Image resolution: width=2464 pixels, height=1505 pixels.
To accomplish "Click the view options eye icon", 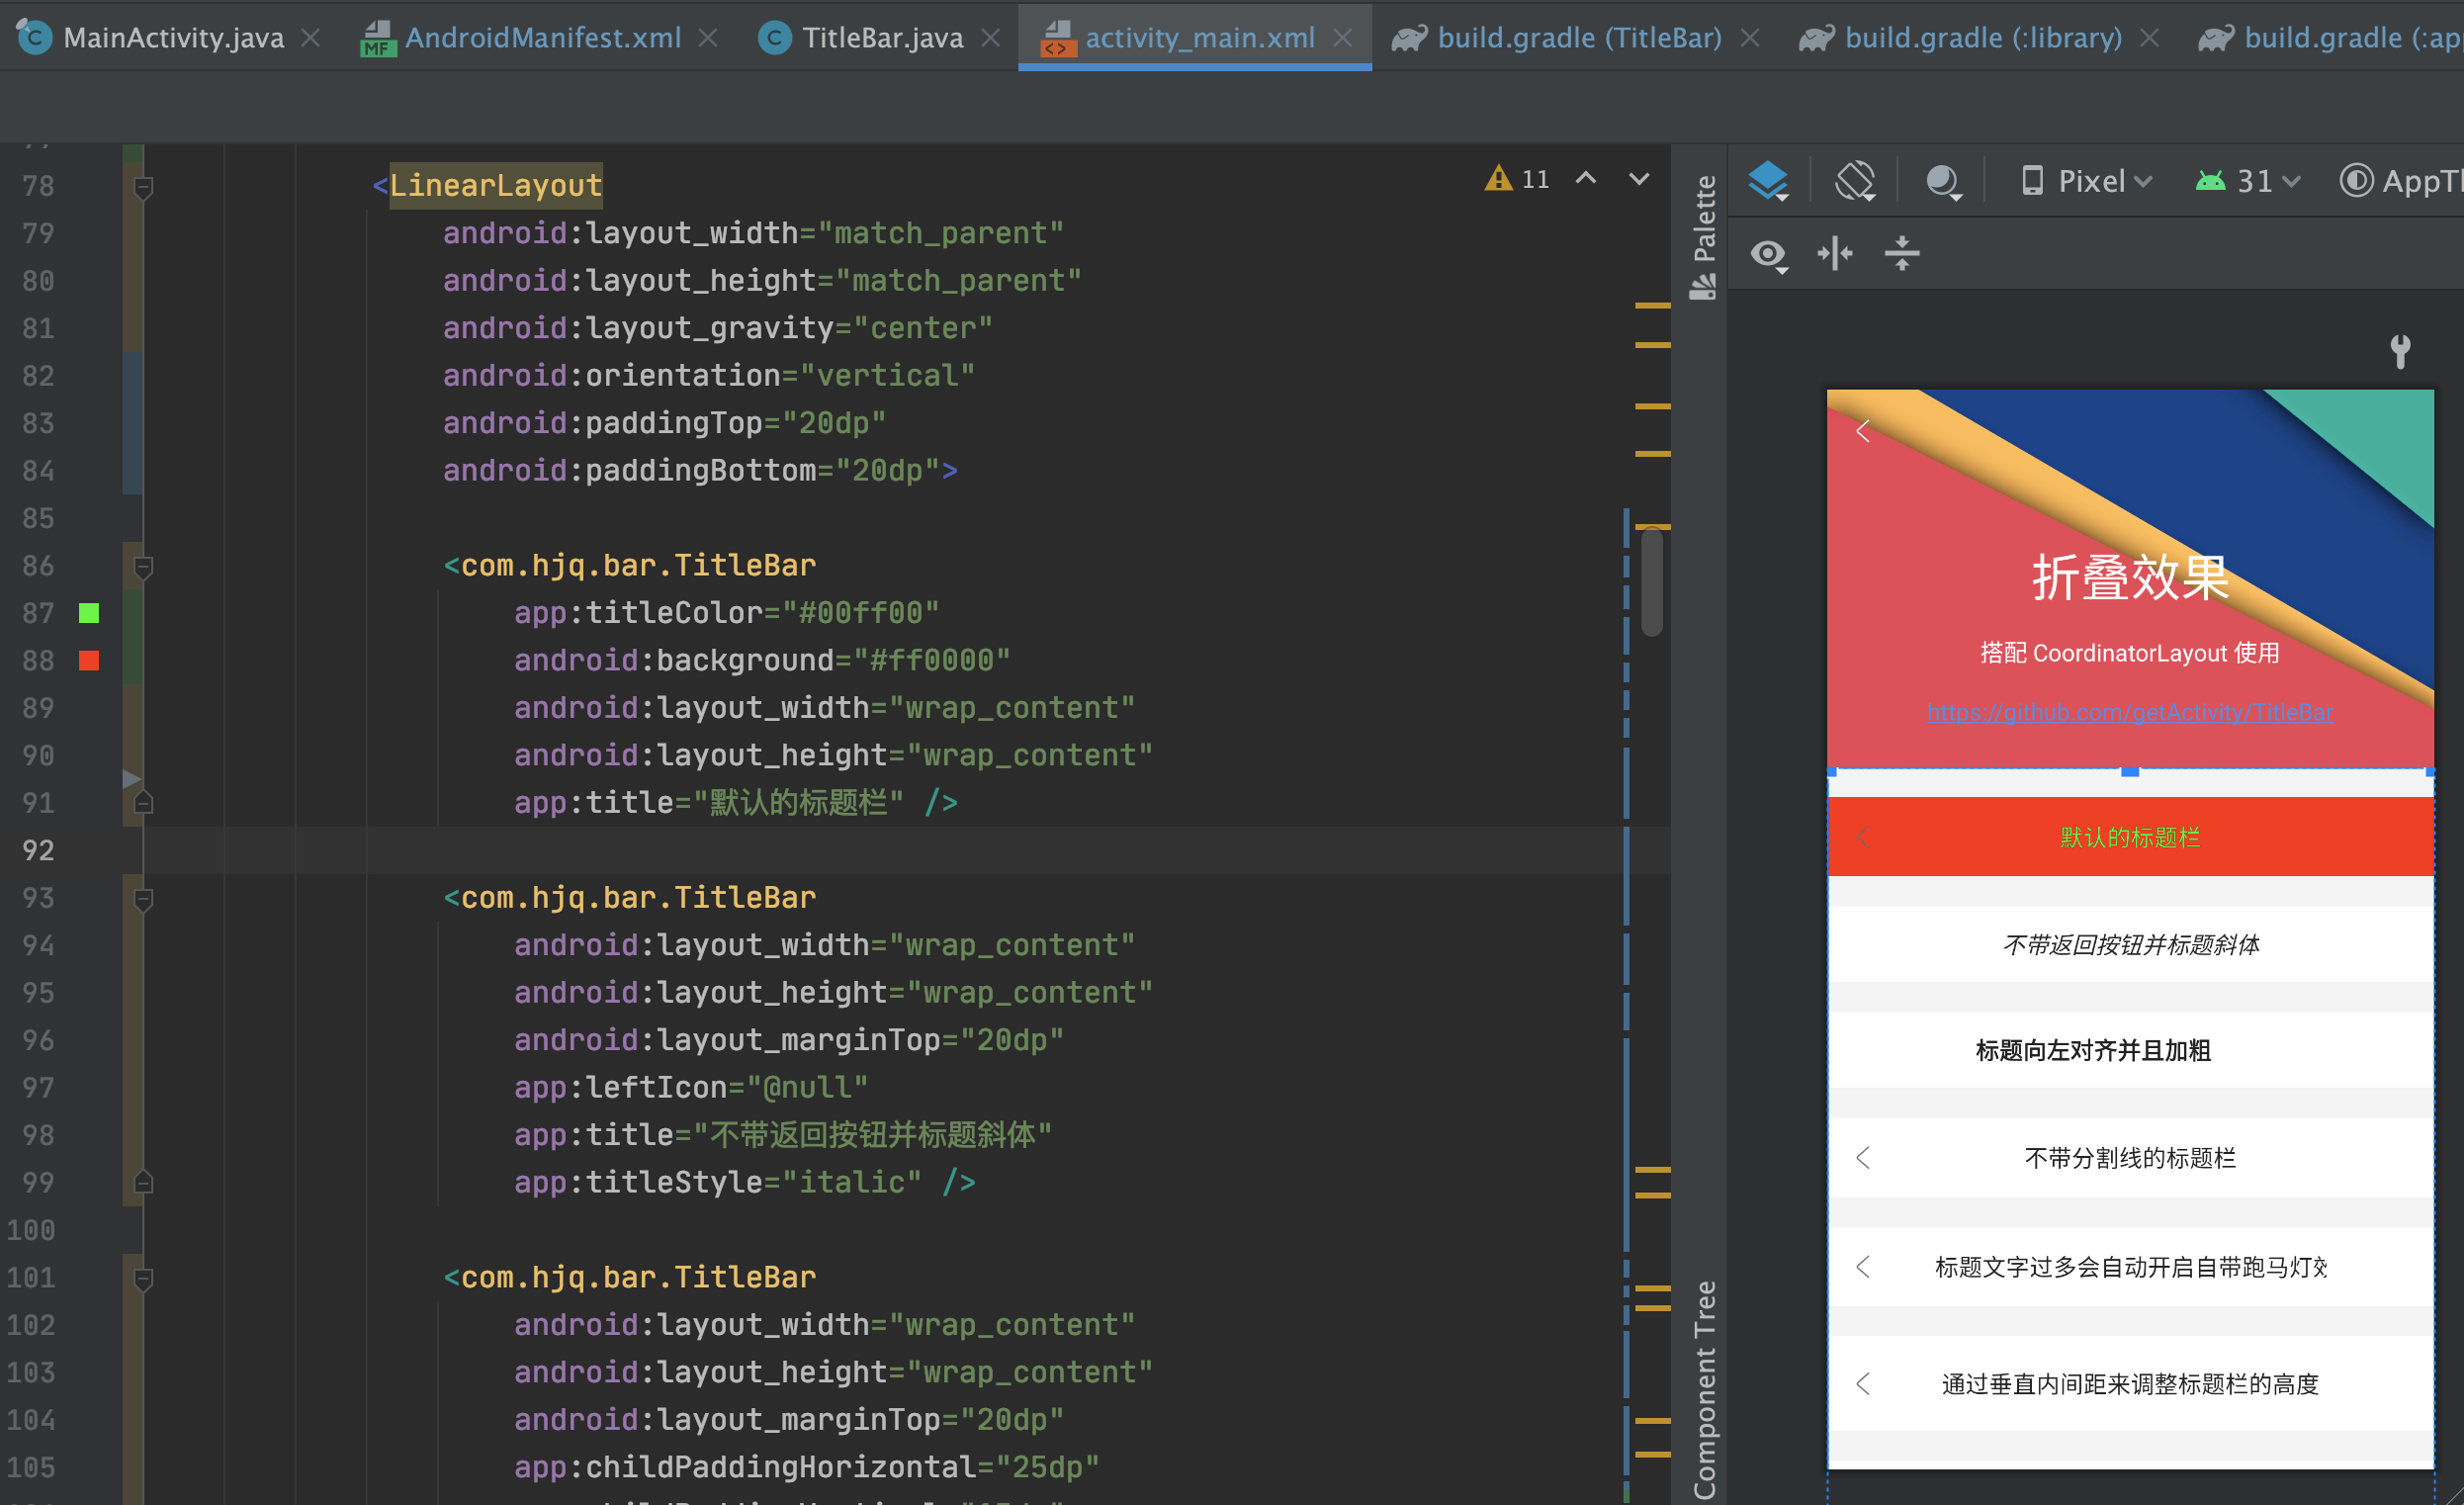I will tap(1768, 254).
